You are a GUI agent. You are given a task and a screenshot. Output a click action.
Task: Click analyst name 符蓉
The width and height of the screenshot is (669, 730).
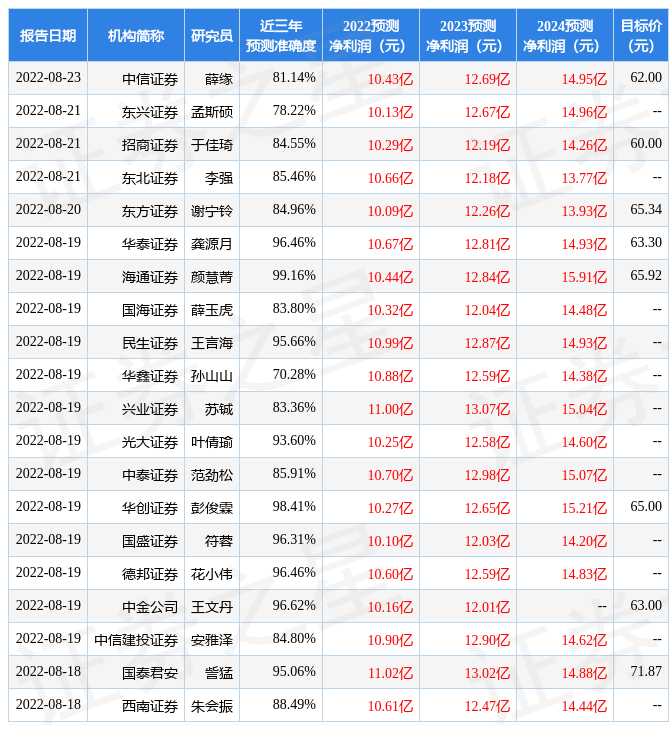[219, 541]
